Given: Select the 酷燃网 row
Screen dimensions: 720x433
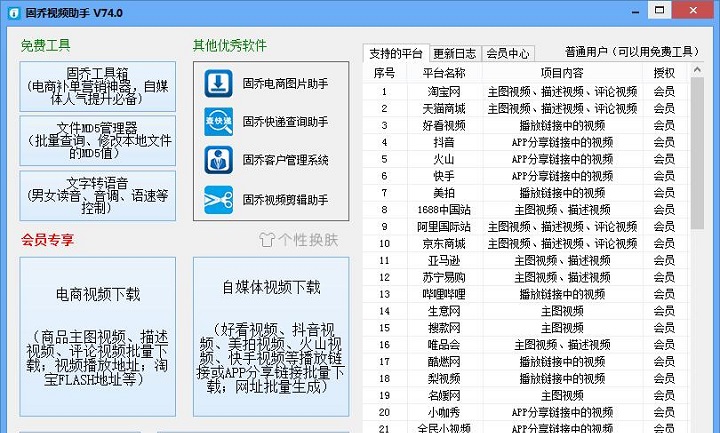Looking at the screenshot, I should [525, 362].
